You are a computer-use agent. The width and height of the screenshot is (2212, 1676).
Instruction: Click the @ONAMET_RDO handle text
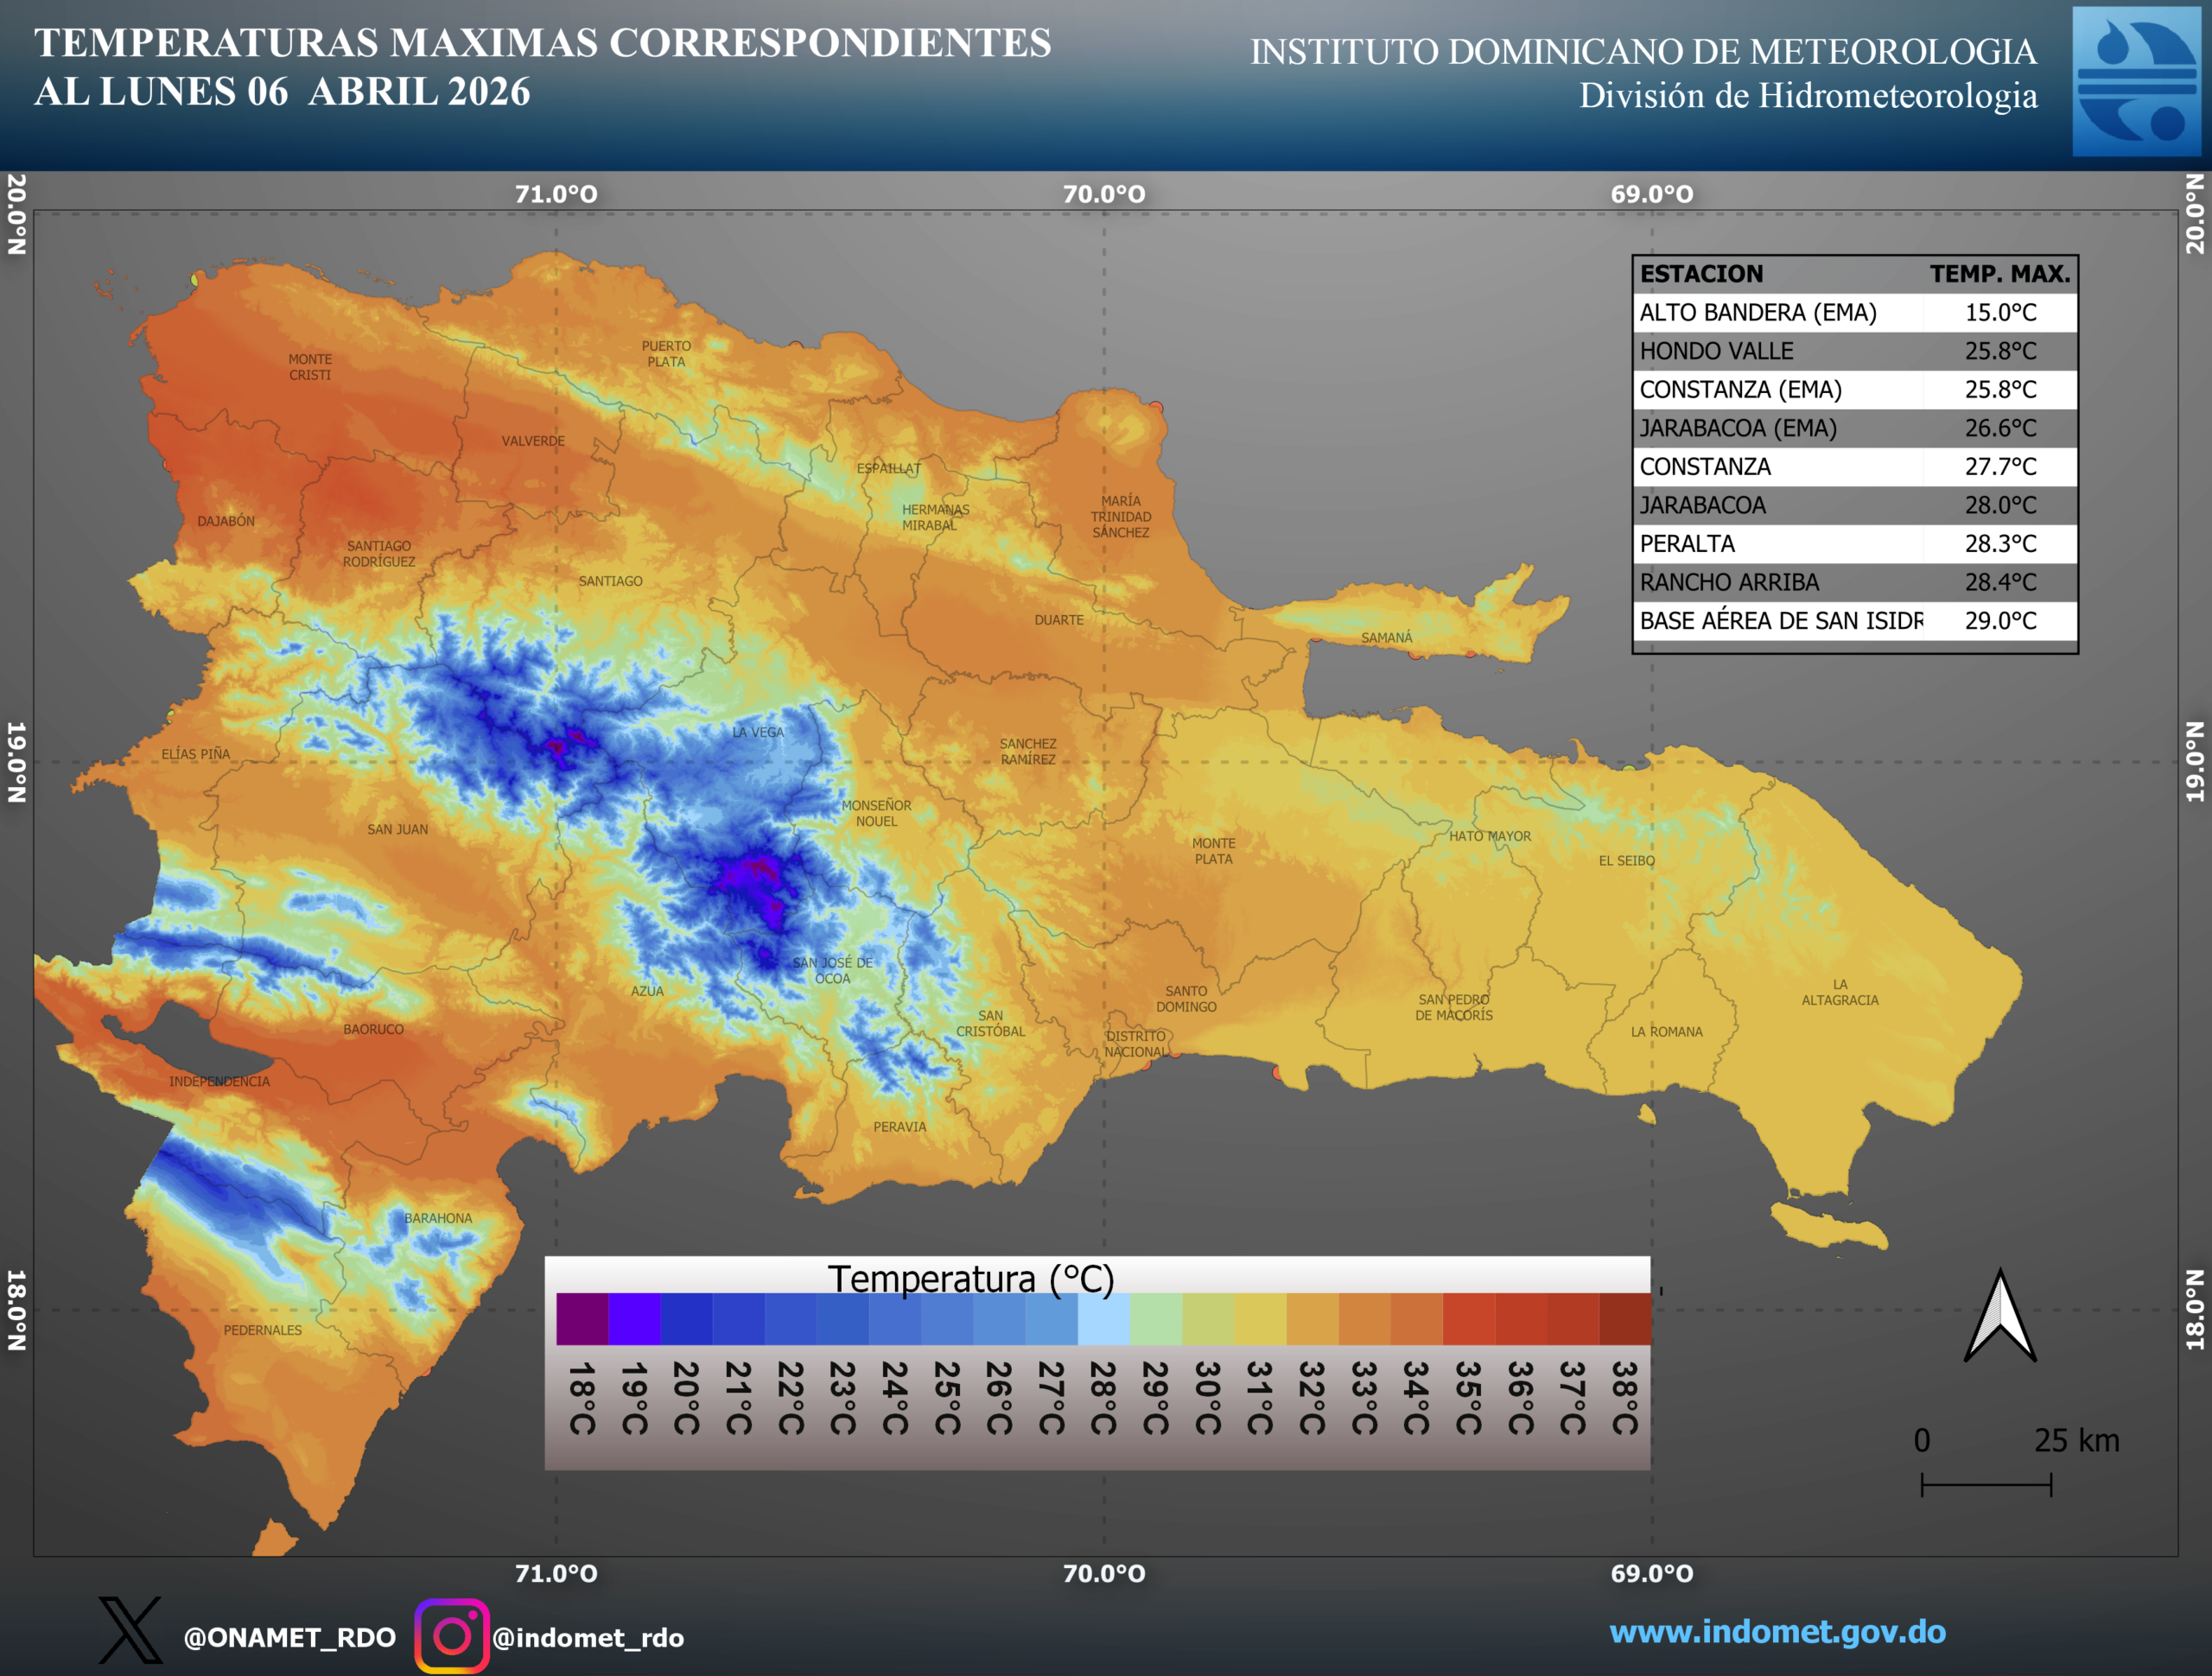click(x=289, y=1638)
